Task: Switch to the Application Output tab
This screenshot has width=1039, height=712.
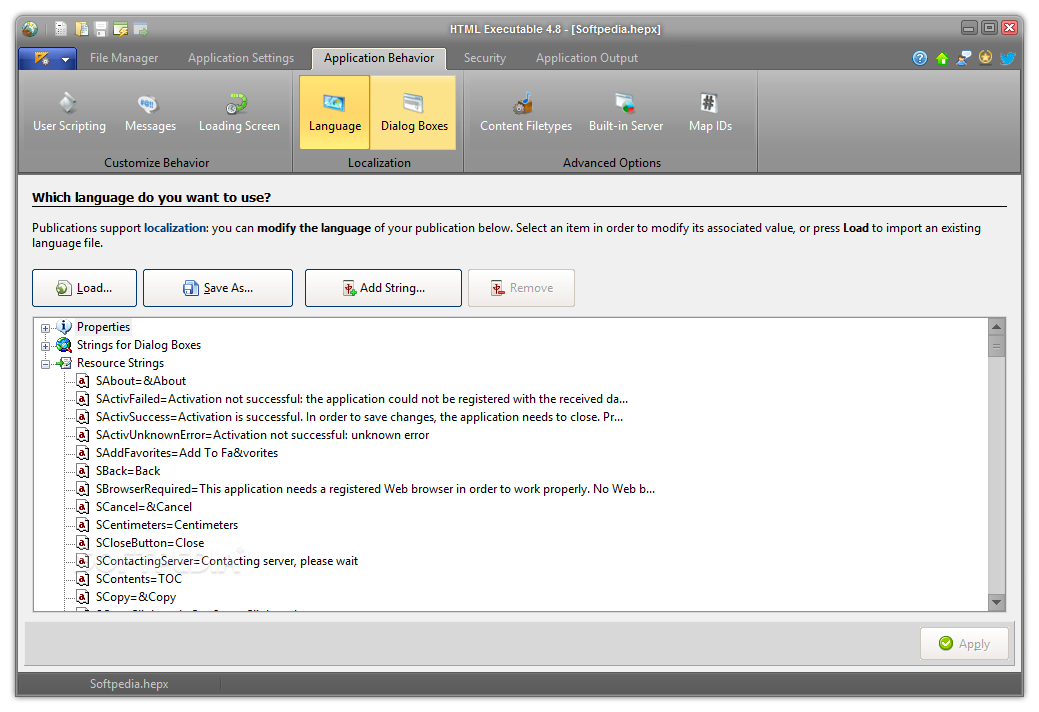Action: click(586, 58)
